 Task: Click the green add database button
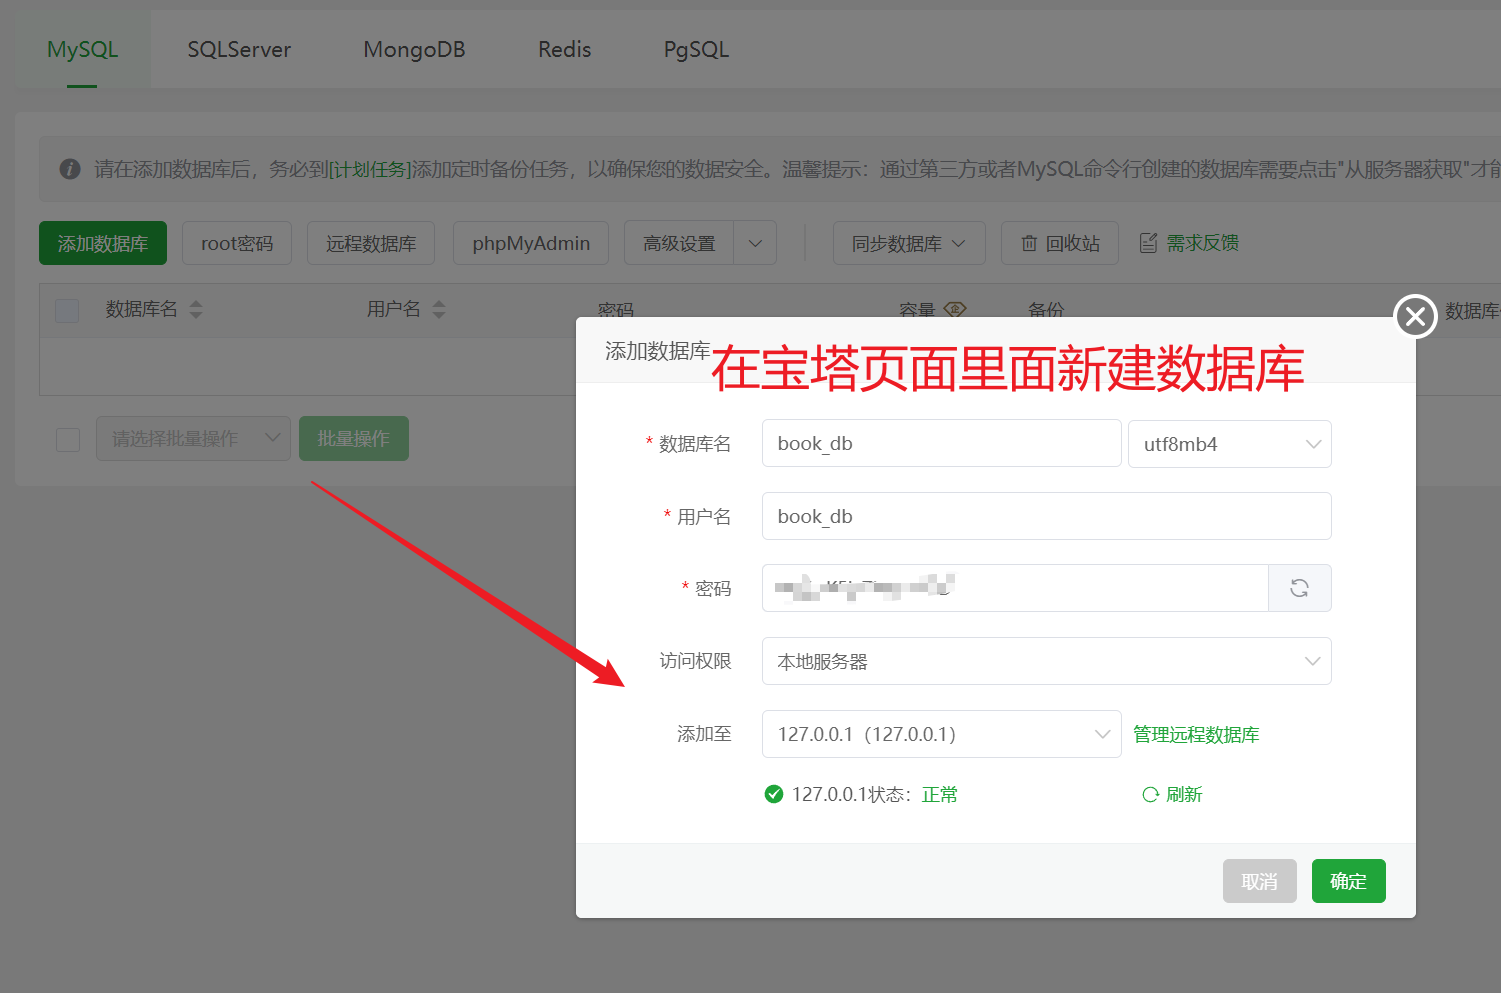click(103, 243)
